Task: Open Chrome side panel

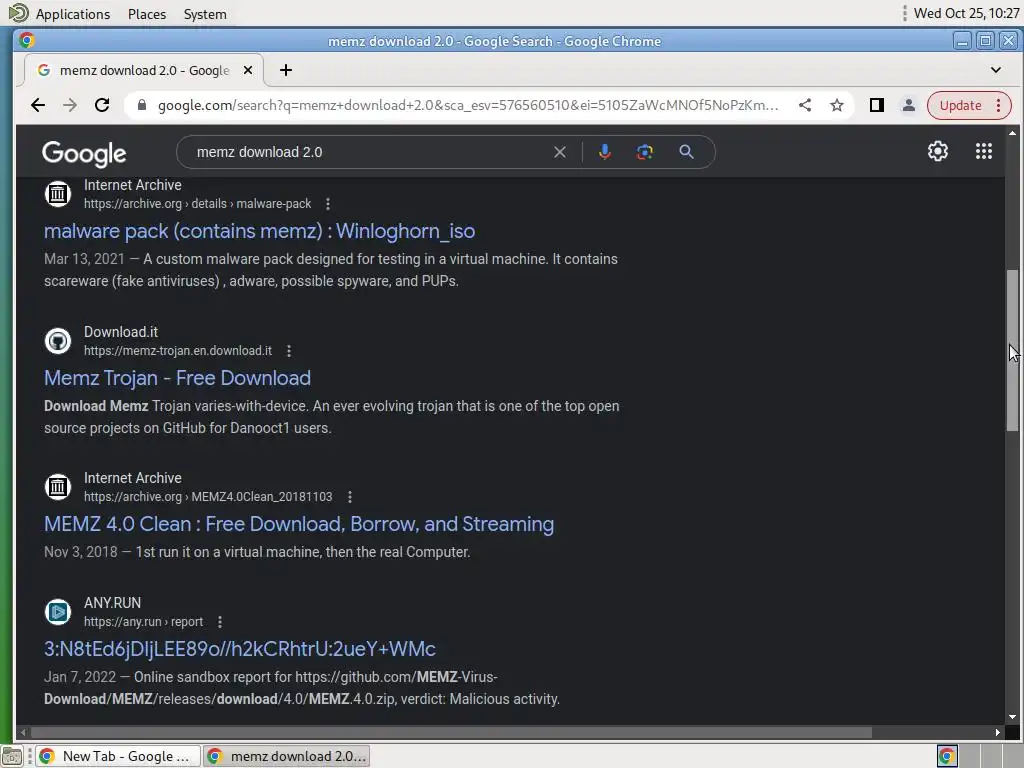Action: (x=876, y=105)
